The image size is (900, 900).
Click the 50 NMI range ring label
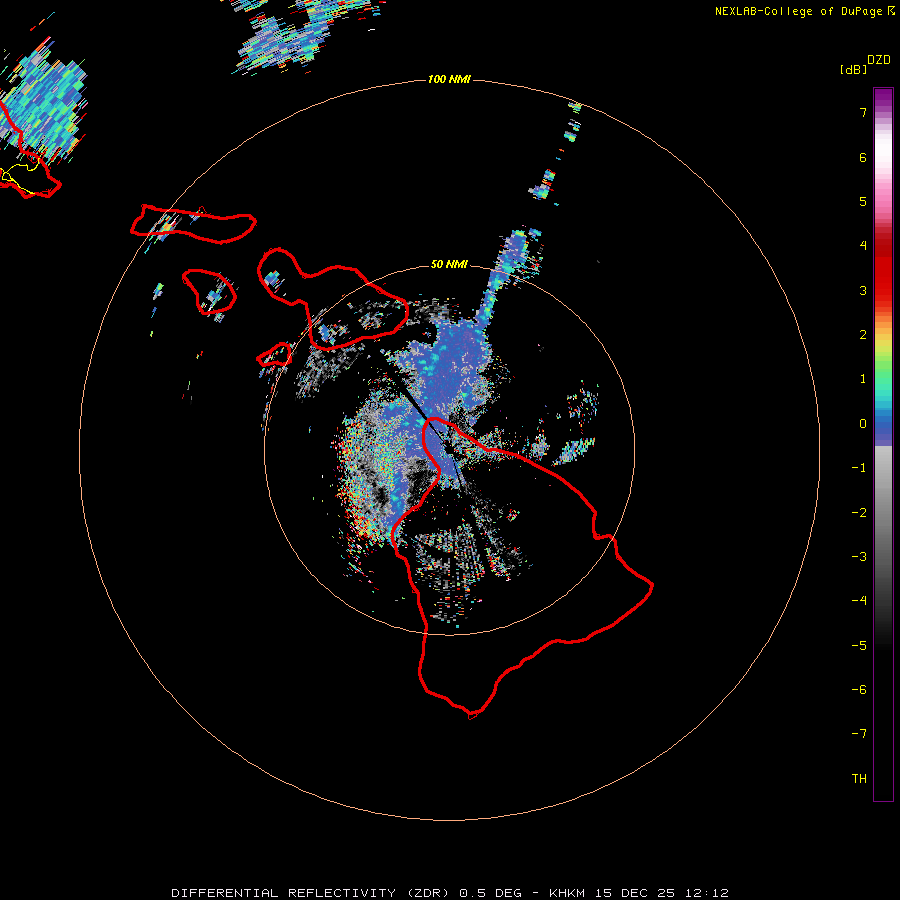(449, 264)
